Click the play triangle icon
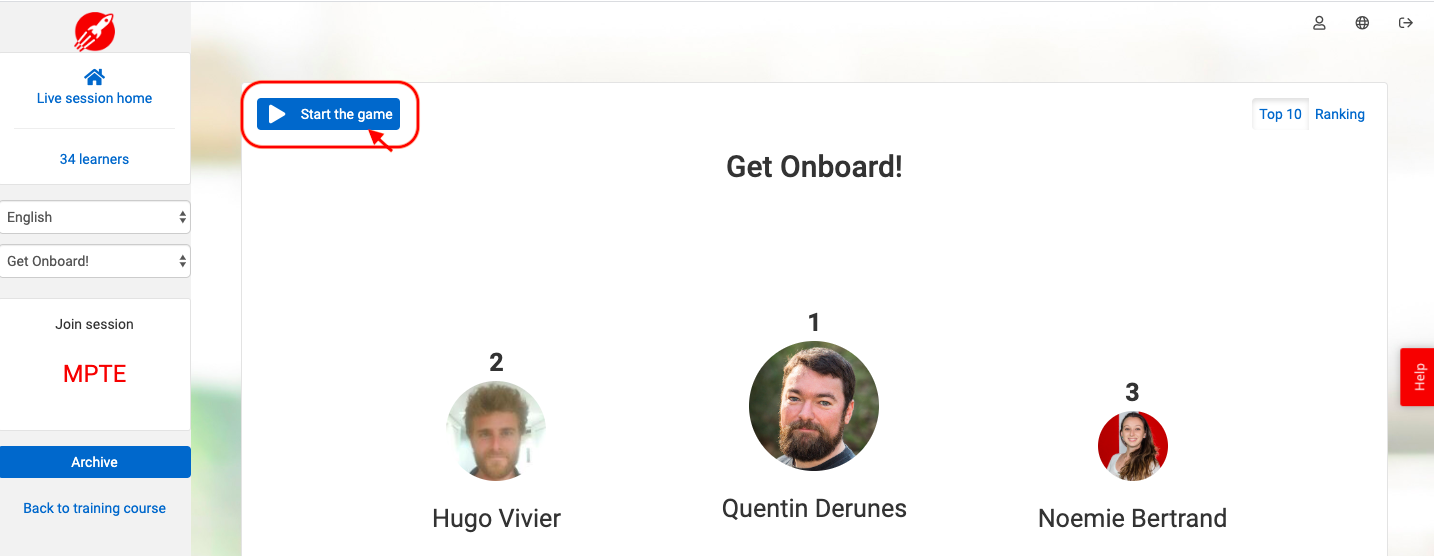Screen dimensions: 1434x556 click(277, 114)
